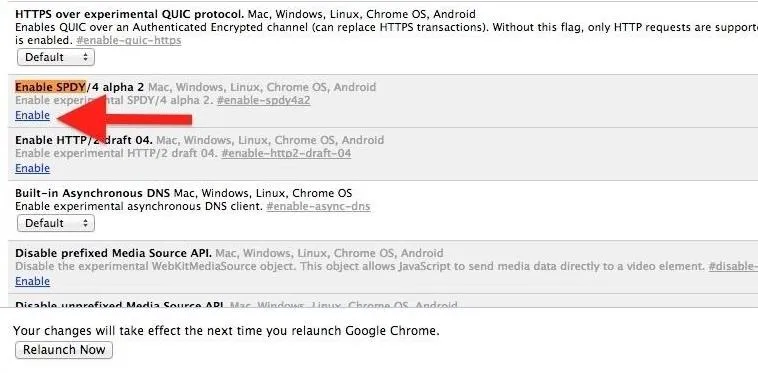
Task: Click the Disable prefixed Media Source API heading
Action: [x=113, y=253]
